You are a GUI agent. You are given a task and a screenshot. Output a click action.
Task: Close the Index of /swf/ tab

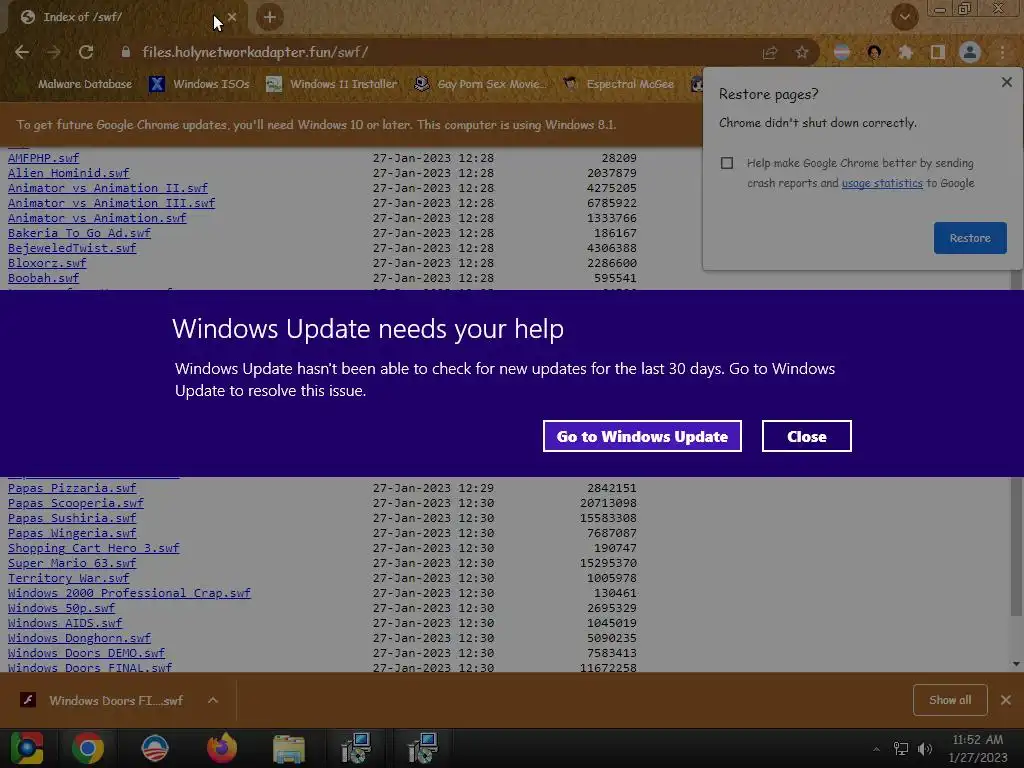pos(232,18)
